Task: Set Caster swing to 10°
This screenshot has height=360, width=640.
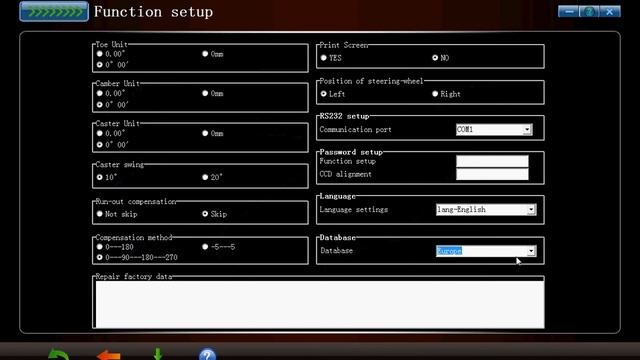Action: click(x=100, y=177)
